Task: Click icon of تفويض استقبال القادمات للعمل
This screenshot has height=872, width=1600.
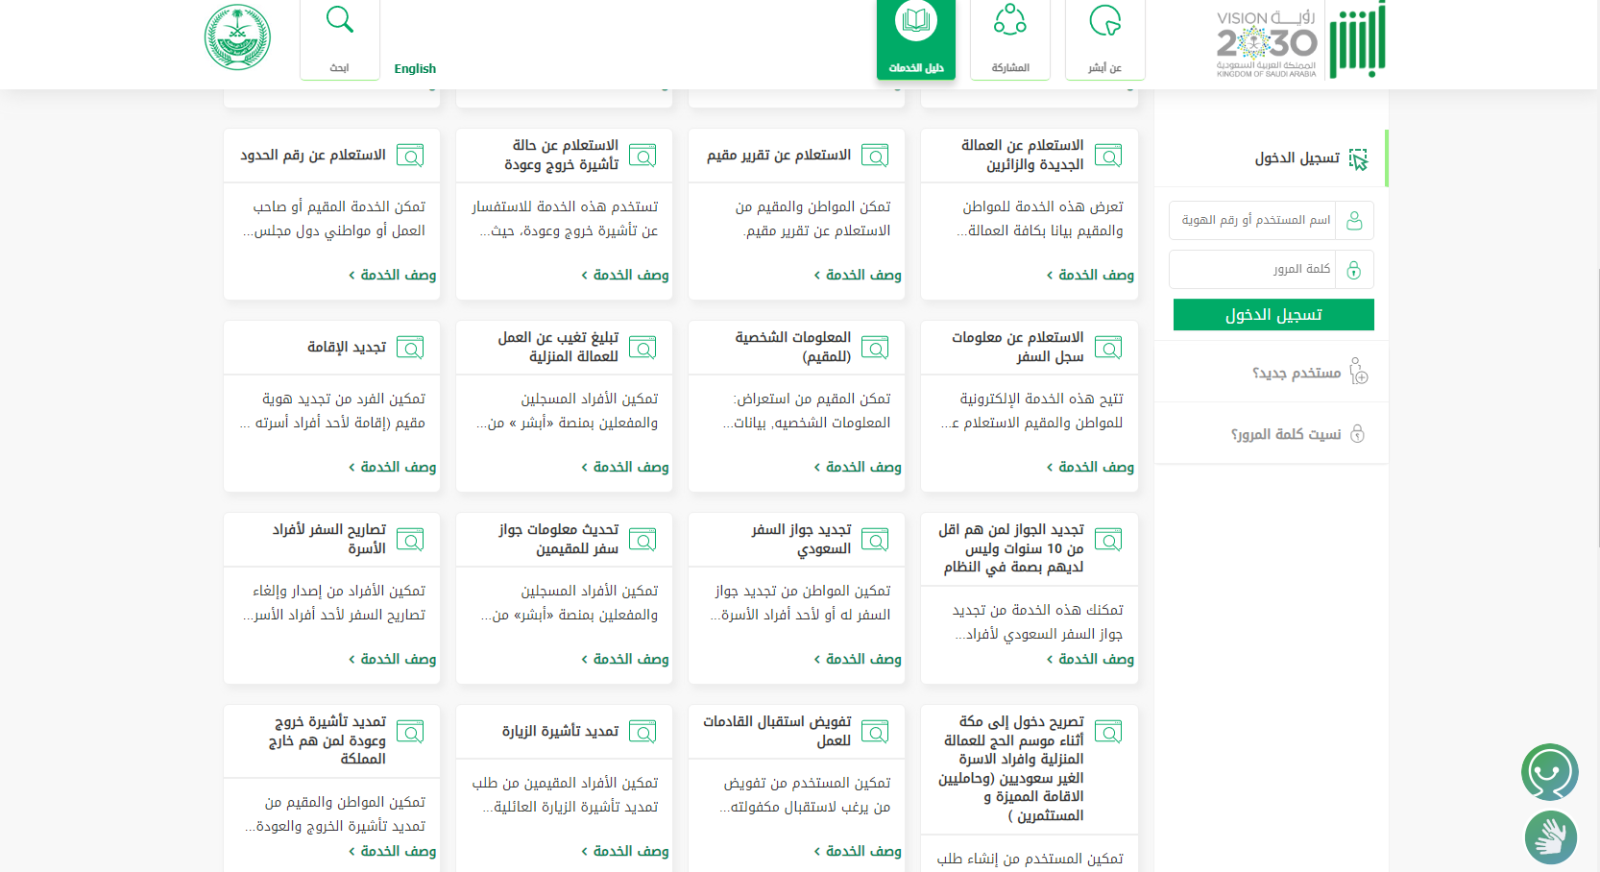Action: tap(875, 732)
